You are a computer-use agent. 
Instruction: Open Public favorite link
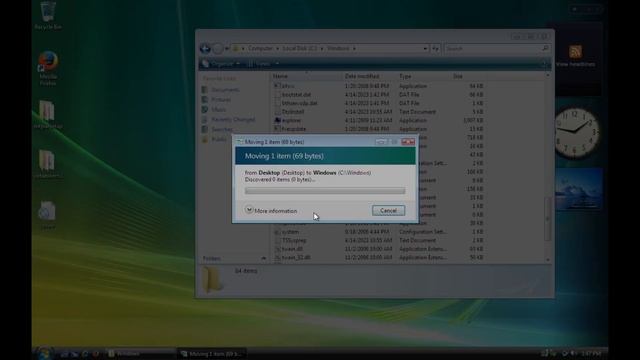pos(215,139)
